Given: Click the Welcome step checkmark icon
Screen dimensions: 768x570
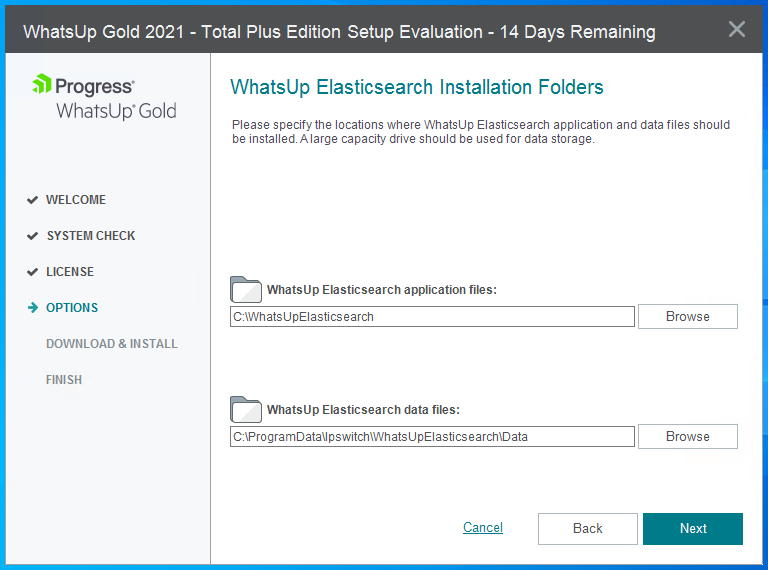Looking at the screenshot, I should point(32,200).
